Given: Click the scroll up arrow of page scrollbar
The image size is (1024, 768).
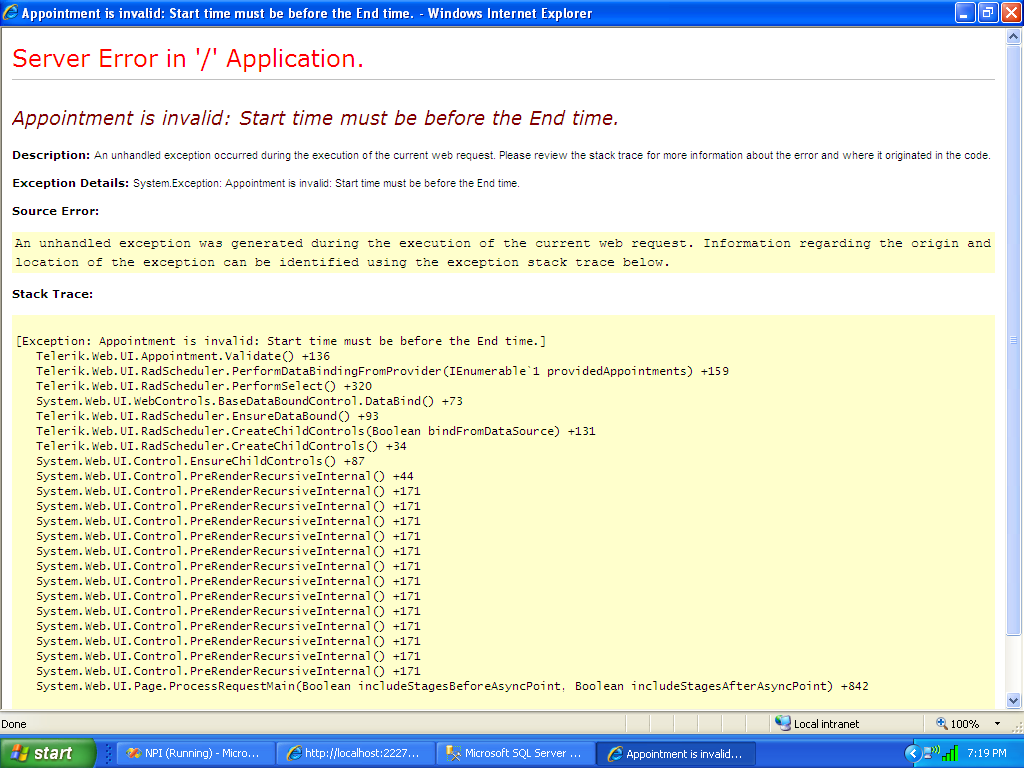Looking at the screenshot, I should pyautogui.click(x=1013, y=37).
